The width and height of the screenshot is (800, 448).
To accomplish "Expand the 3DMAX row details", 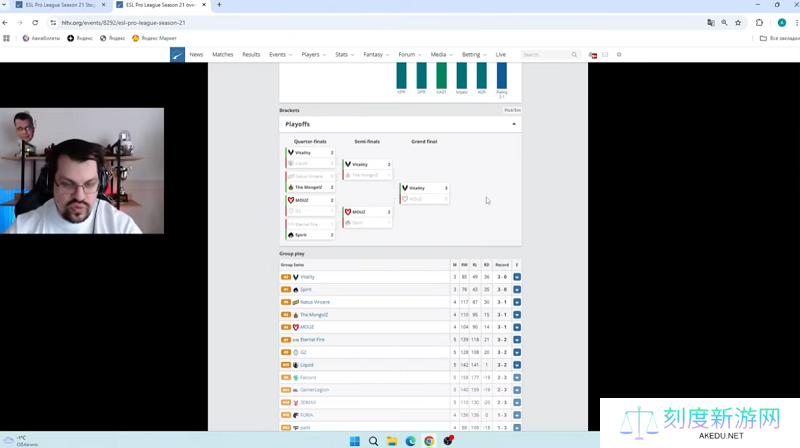I will (517, 403).
